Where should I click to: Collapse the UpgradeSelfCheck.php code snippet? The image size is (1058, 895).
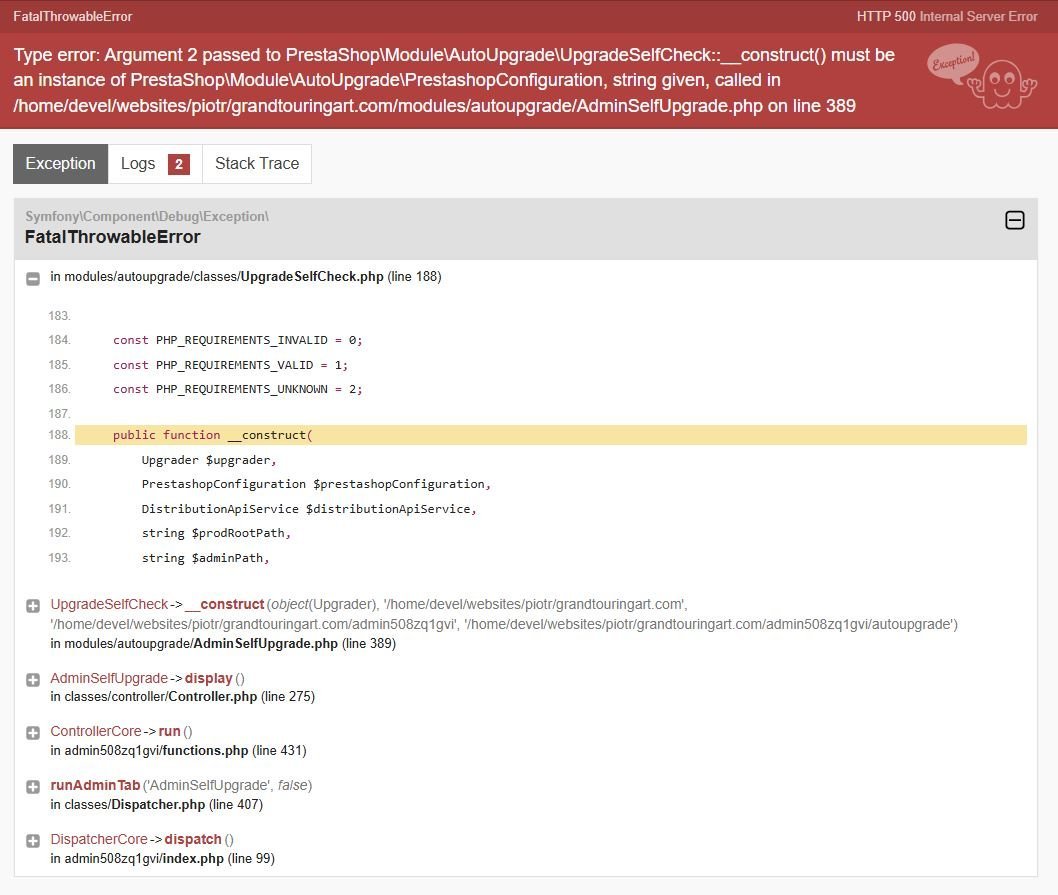pos(32,279)
